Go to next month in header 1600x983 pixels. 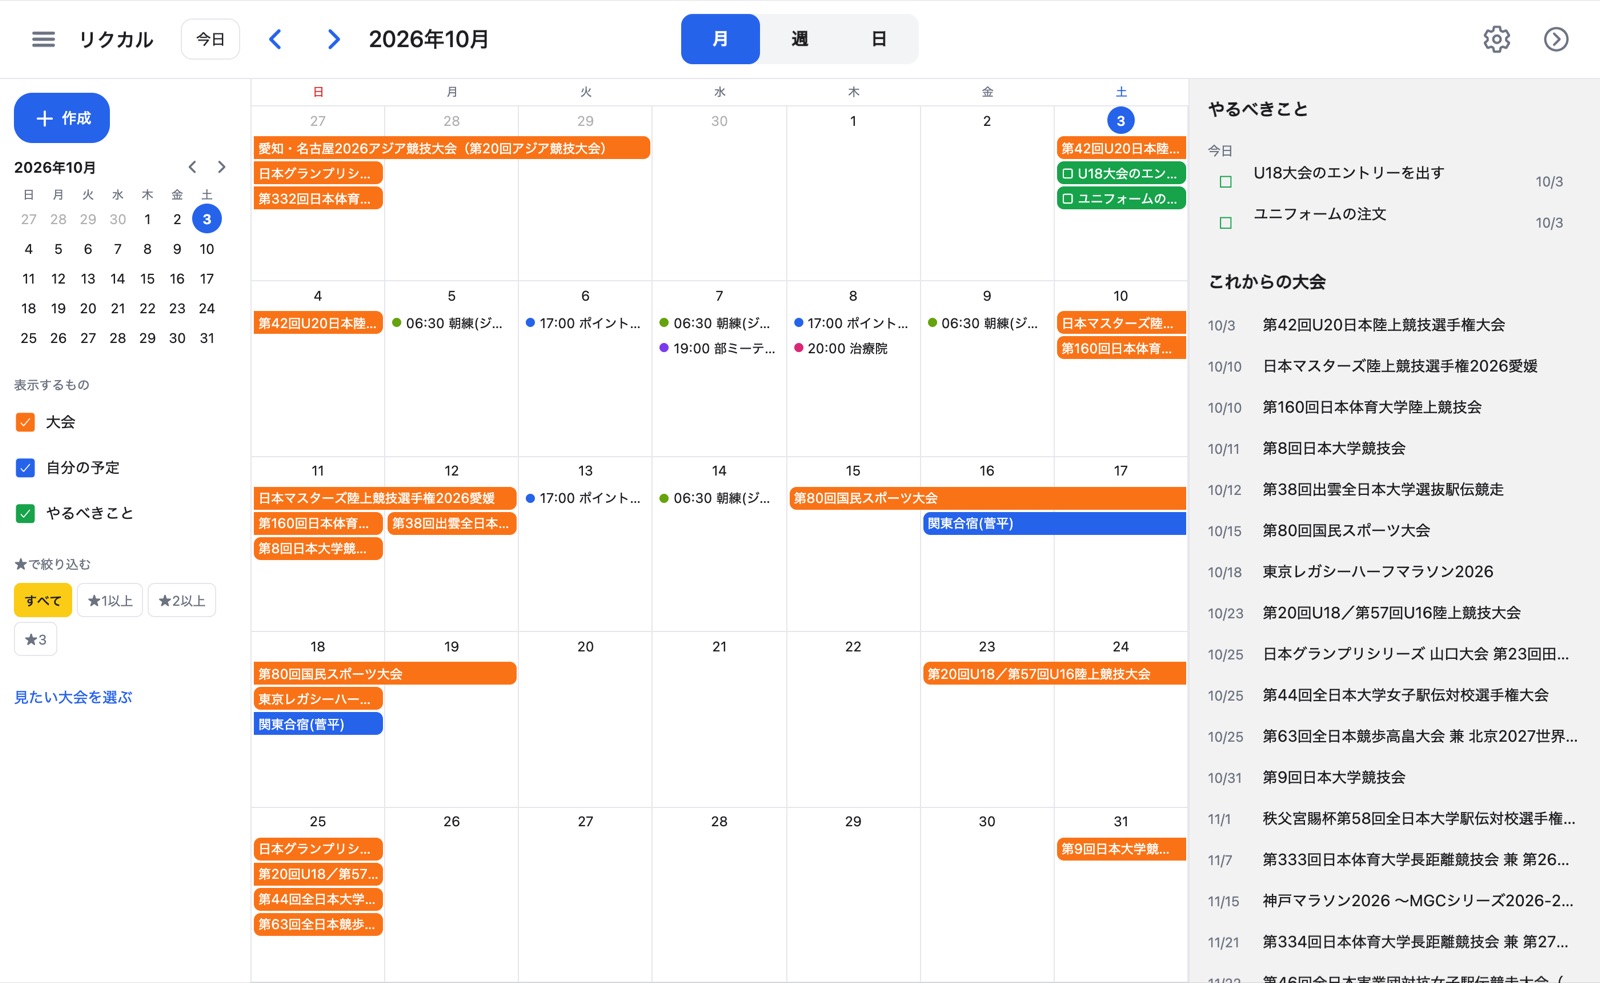pyautogui.click(x=334, y=39)
